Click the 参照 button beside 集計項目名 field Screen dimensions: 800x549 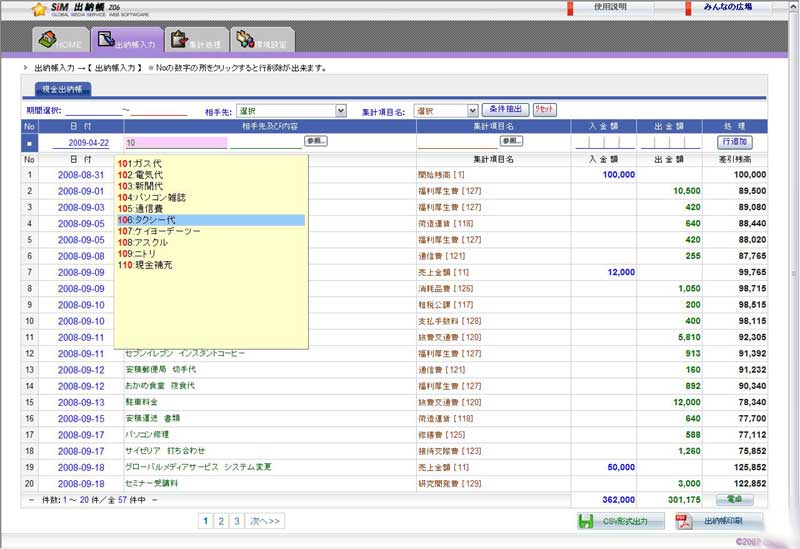511,142
